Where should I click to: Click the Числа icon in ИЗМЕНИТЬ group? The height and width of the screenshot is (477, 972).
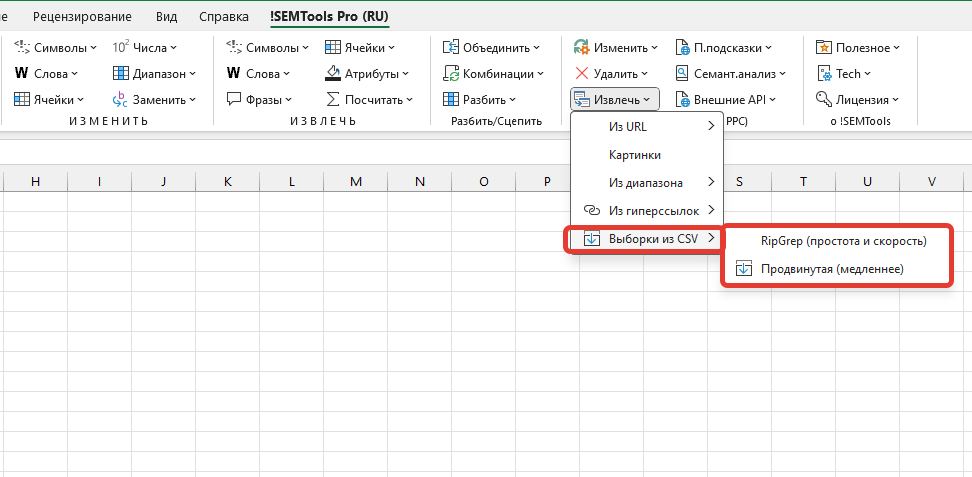click(x=121, y=47)
